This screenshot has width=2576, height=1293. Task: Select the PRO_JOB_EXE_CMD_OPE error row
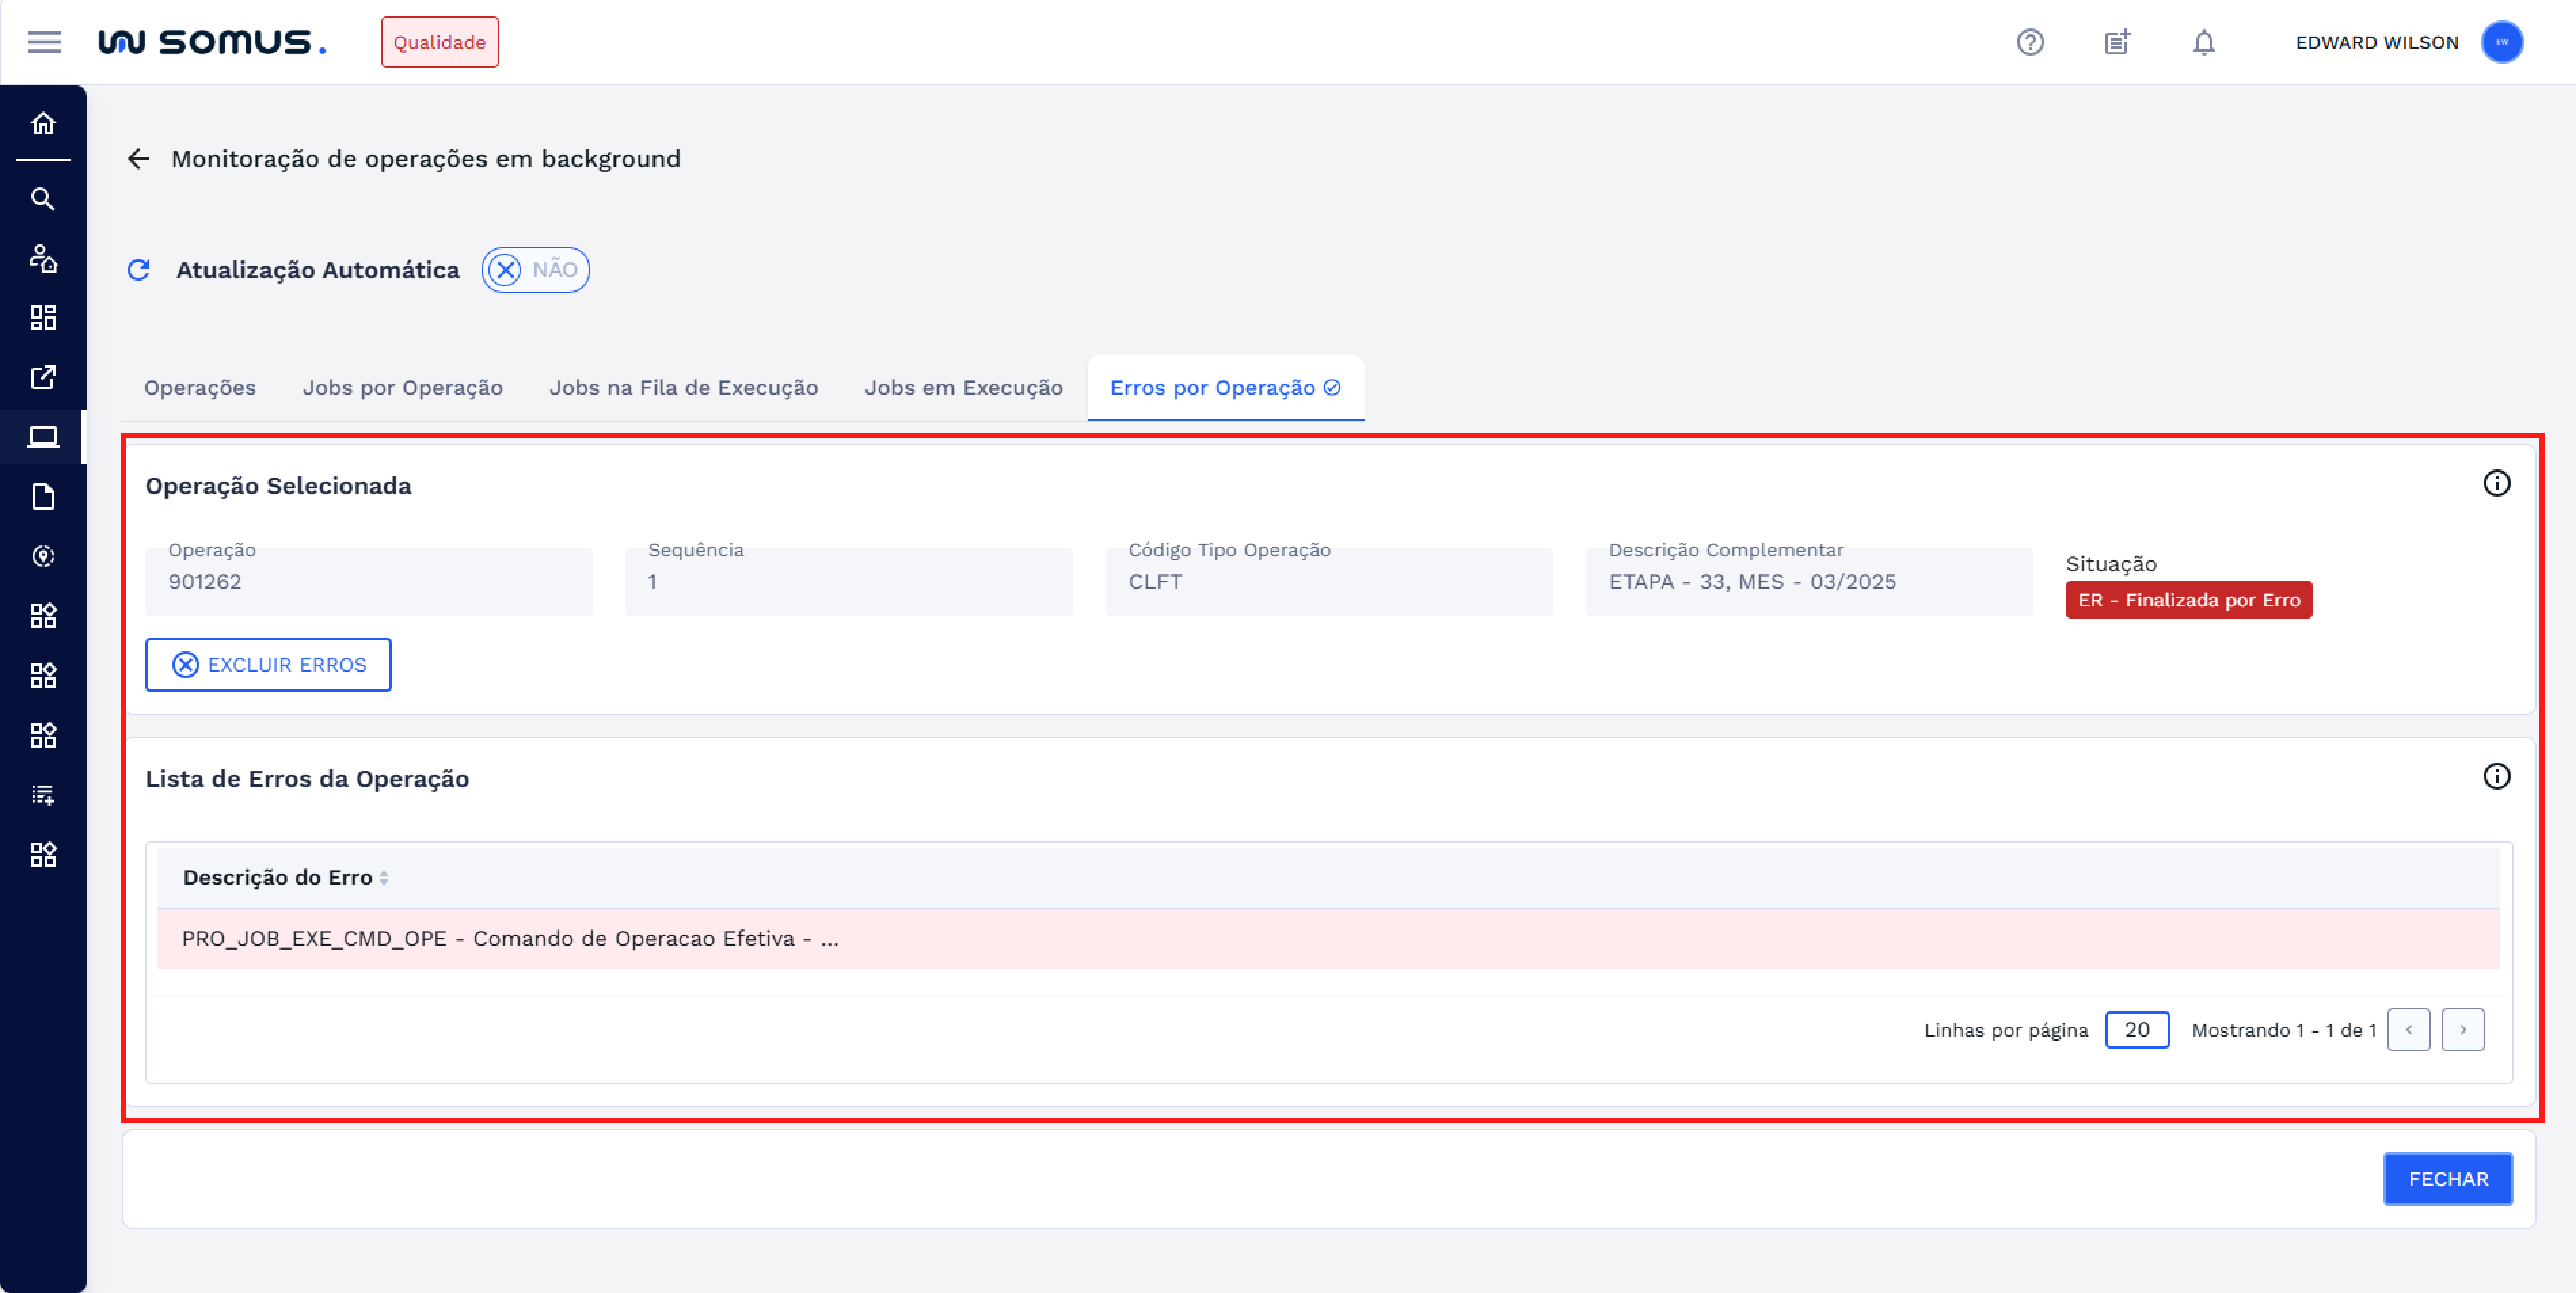click(x=510, y=939)
